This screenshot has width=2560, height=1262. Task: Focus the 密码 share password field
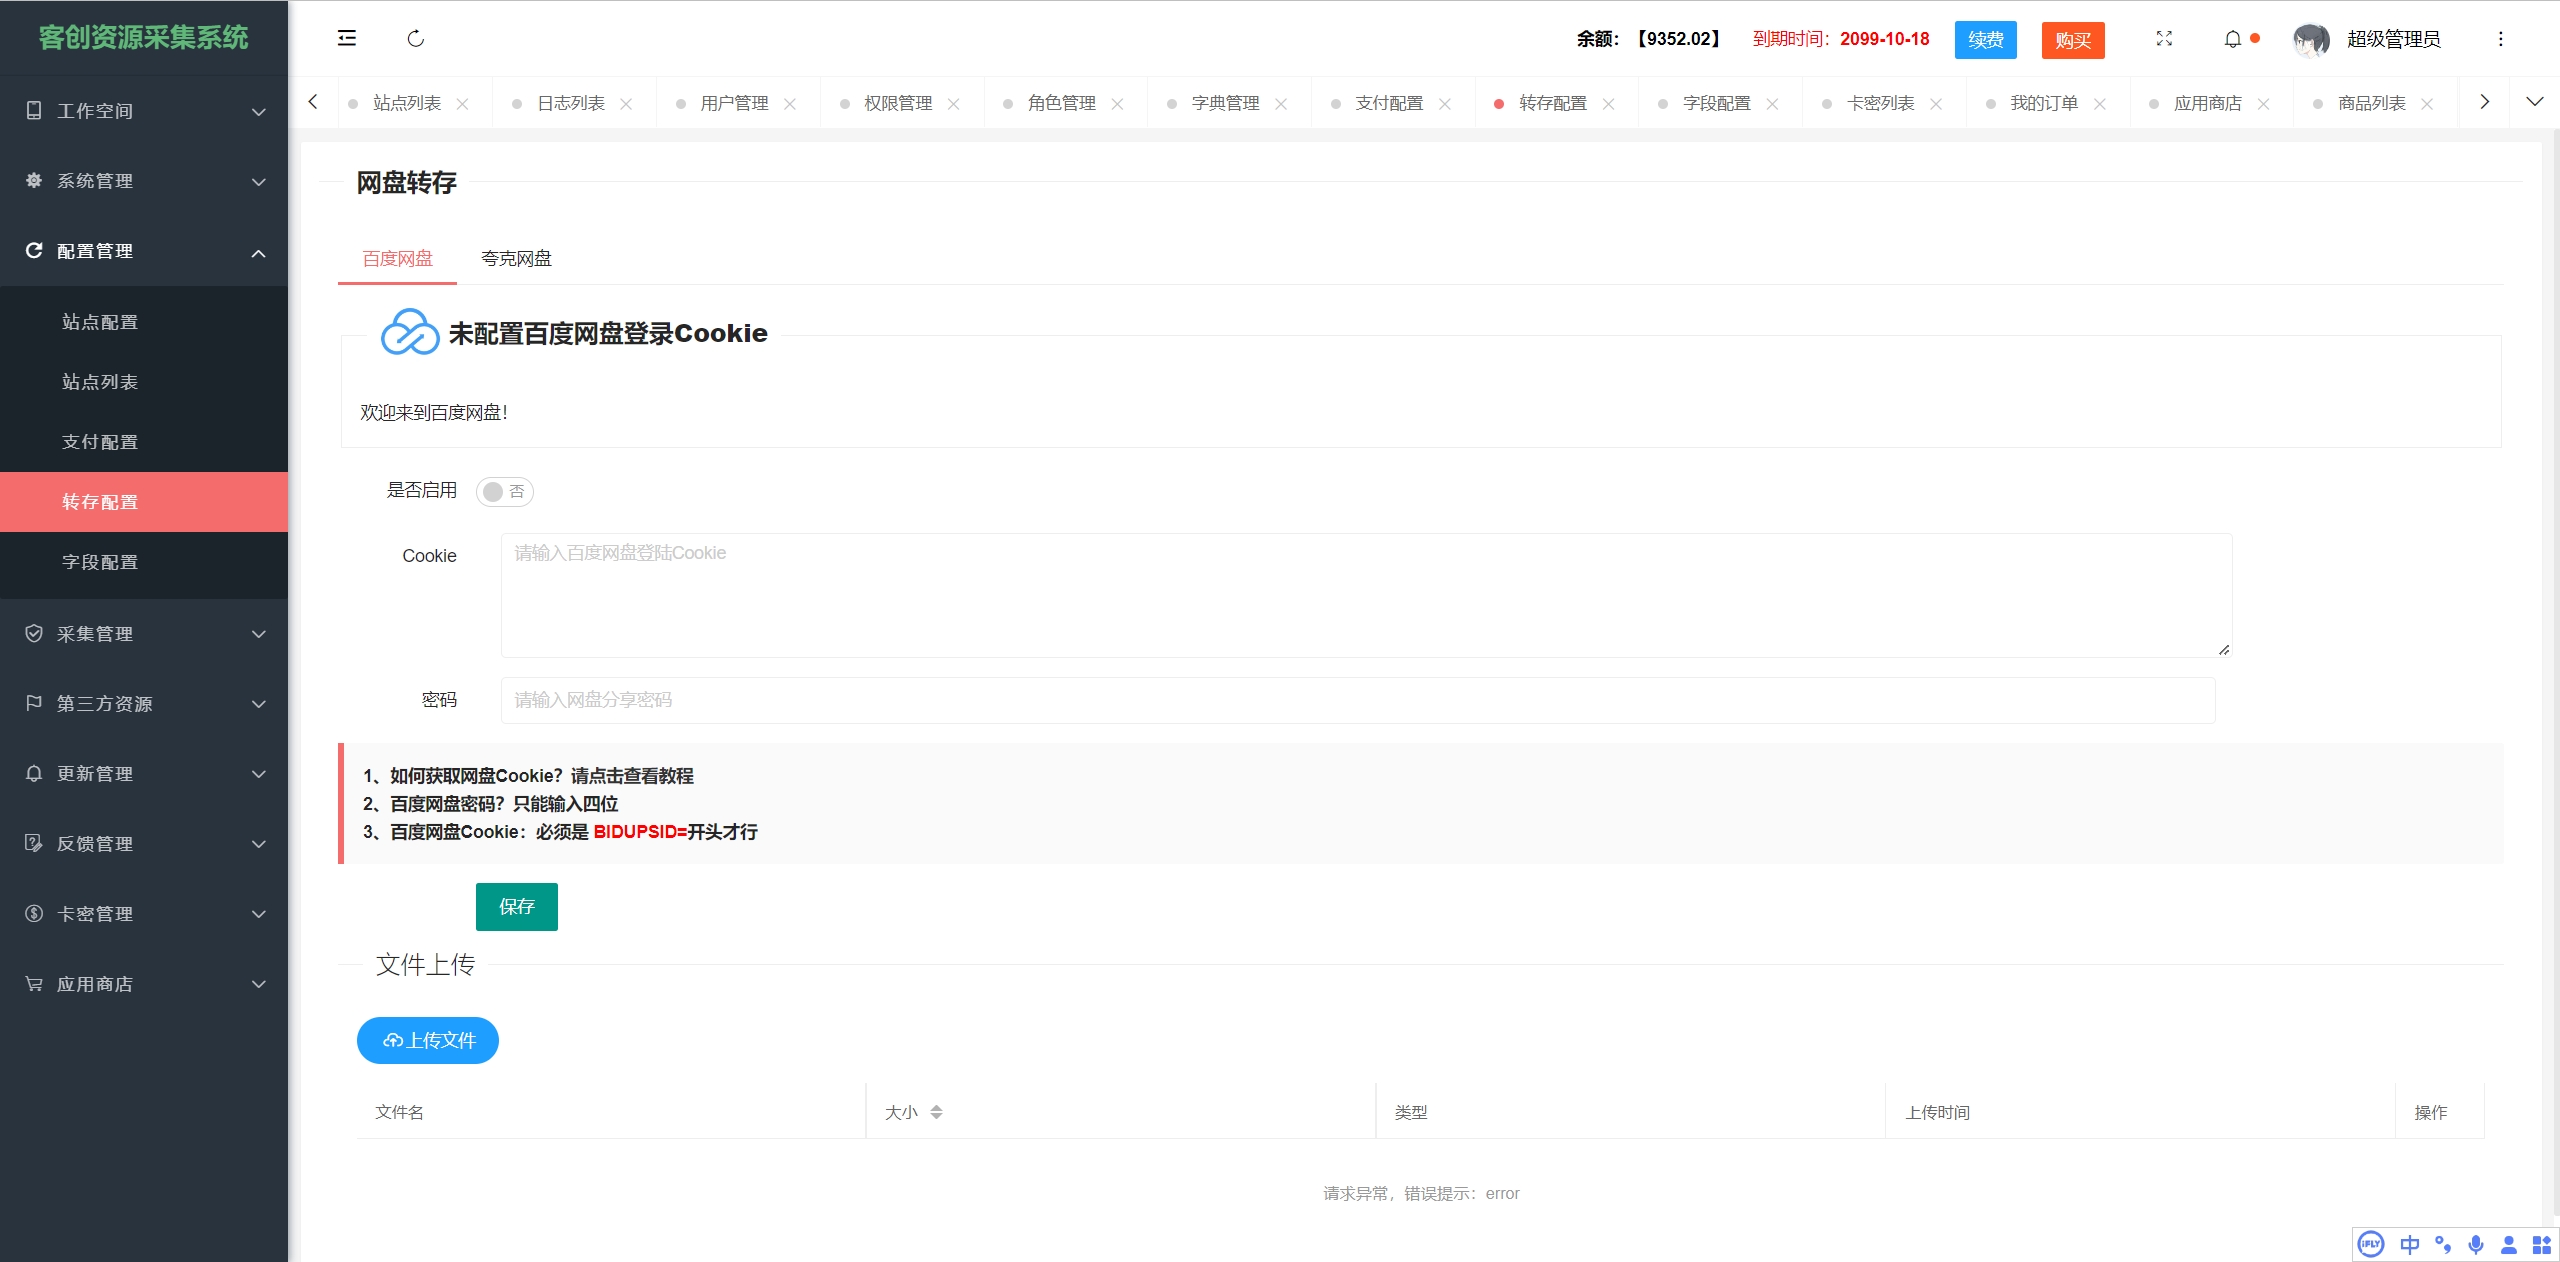pos(1358,700)
